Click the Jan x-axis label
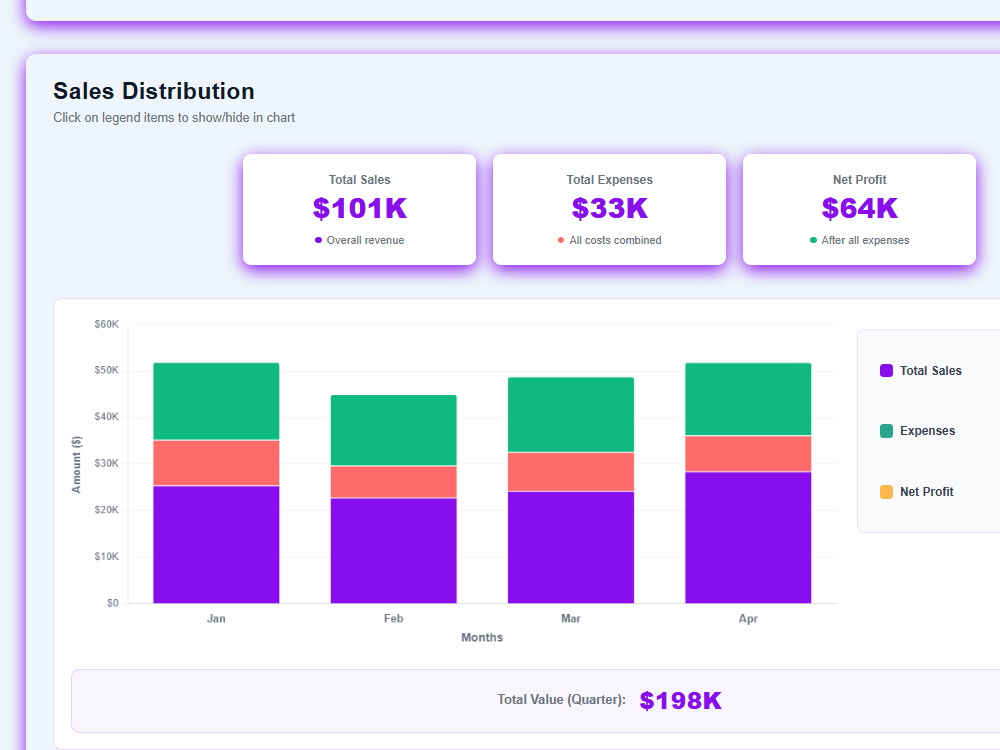This screenshot has height=750, width=1000. pos(216,619)
